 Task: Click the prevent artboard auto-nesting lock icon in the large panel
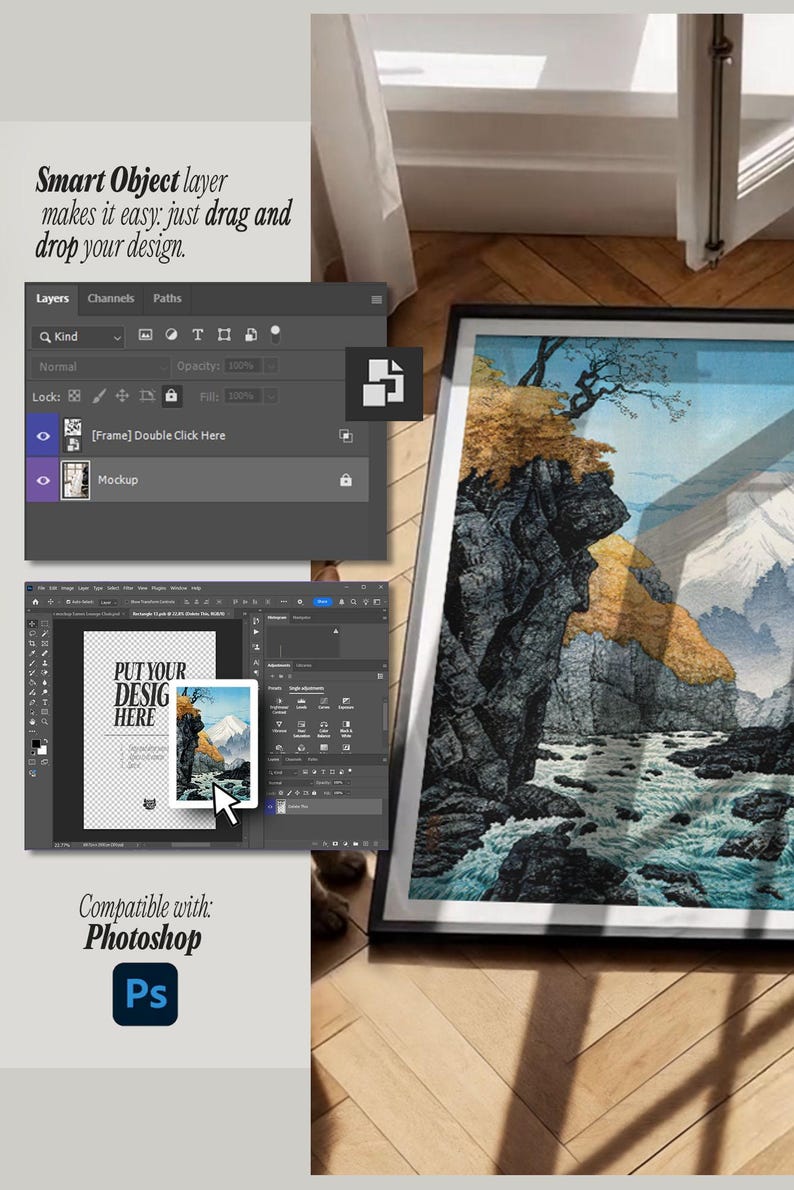147,396
